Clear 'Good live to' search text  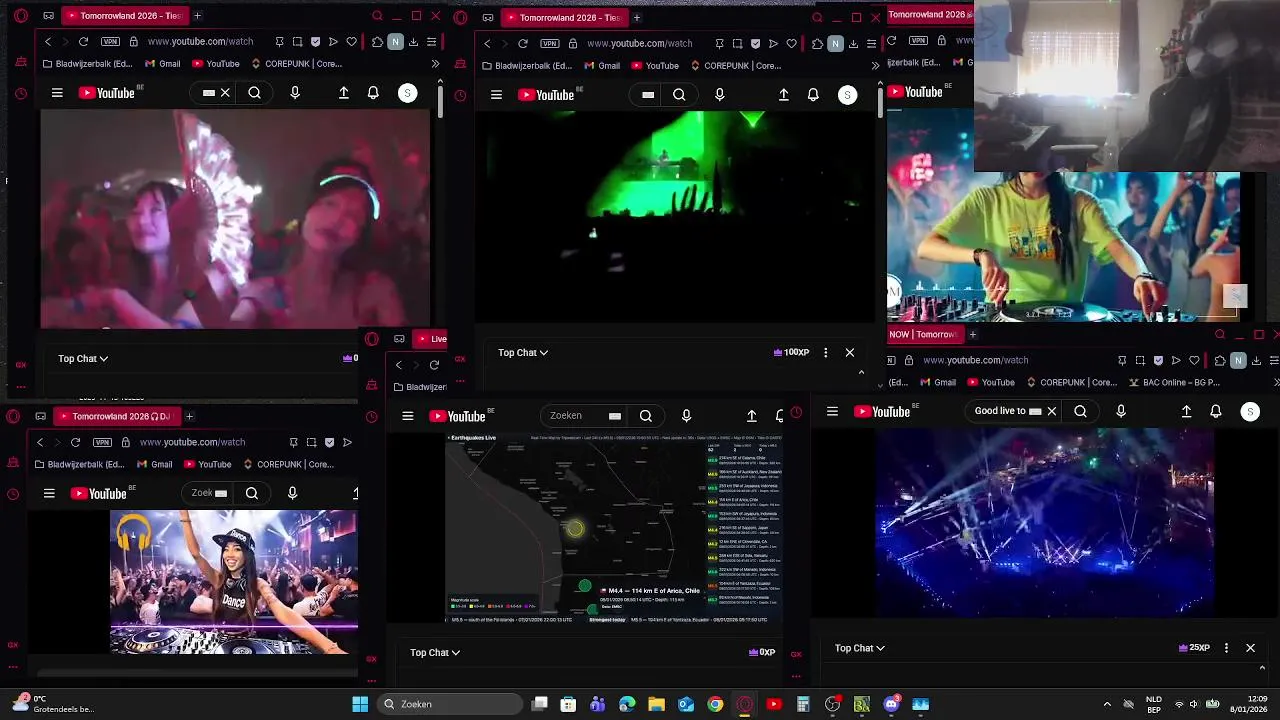click(1052, 411)
